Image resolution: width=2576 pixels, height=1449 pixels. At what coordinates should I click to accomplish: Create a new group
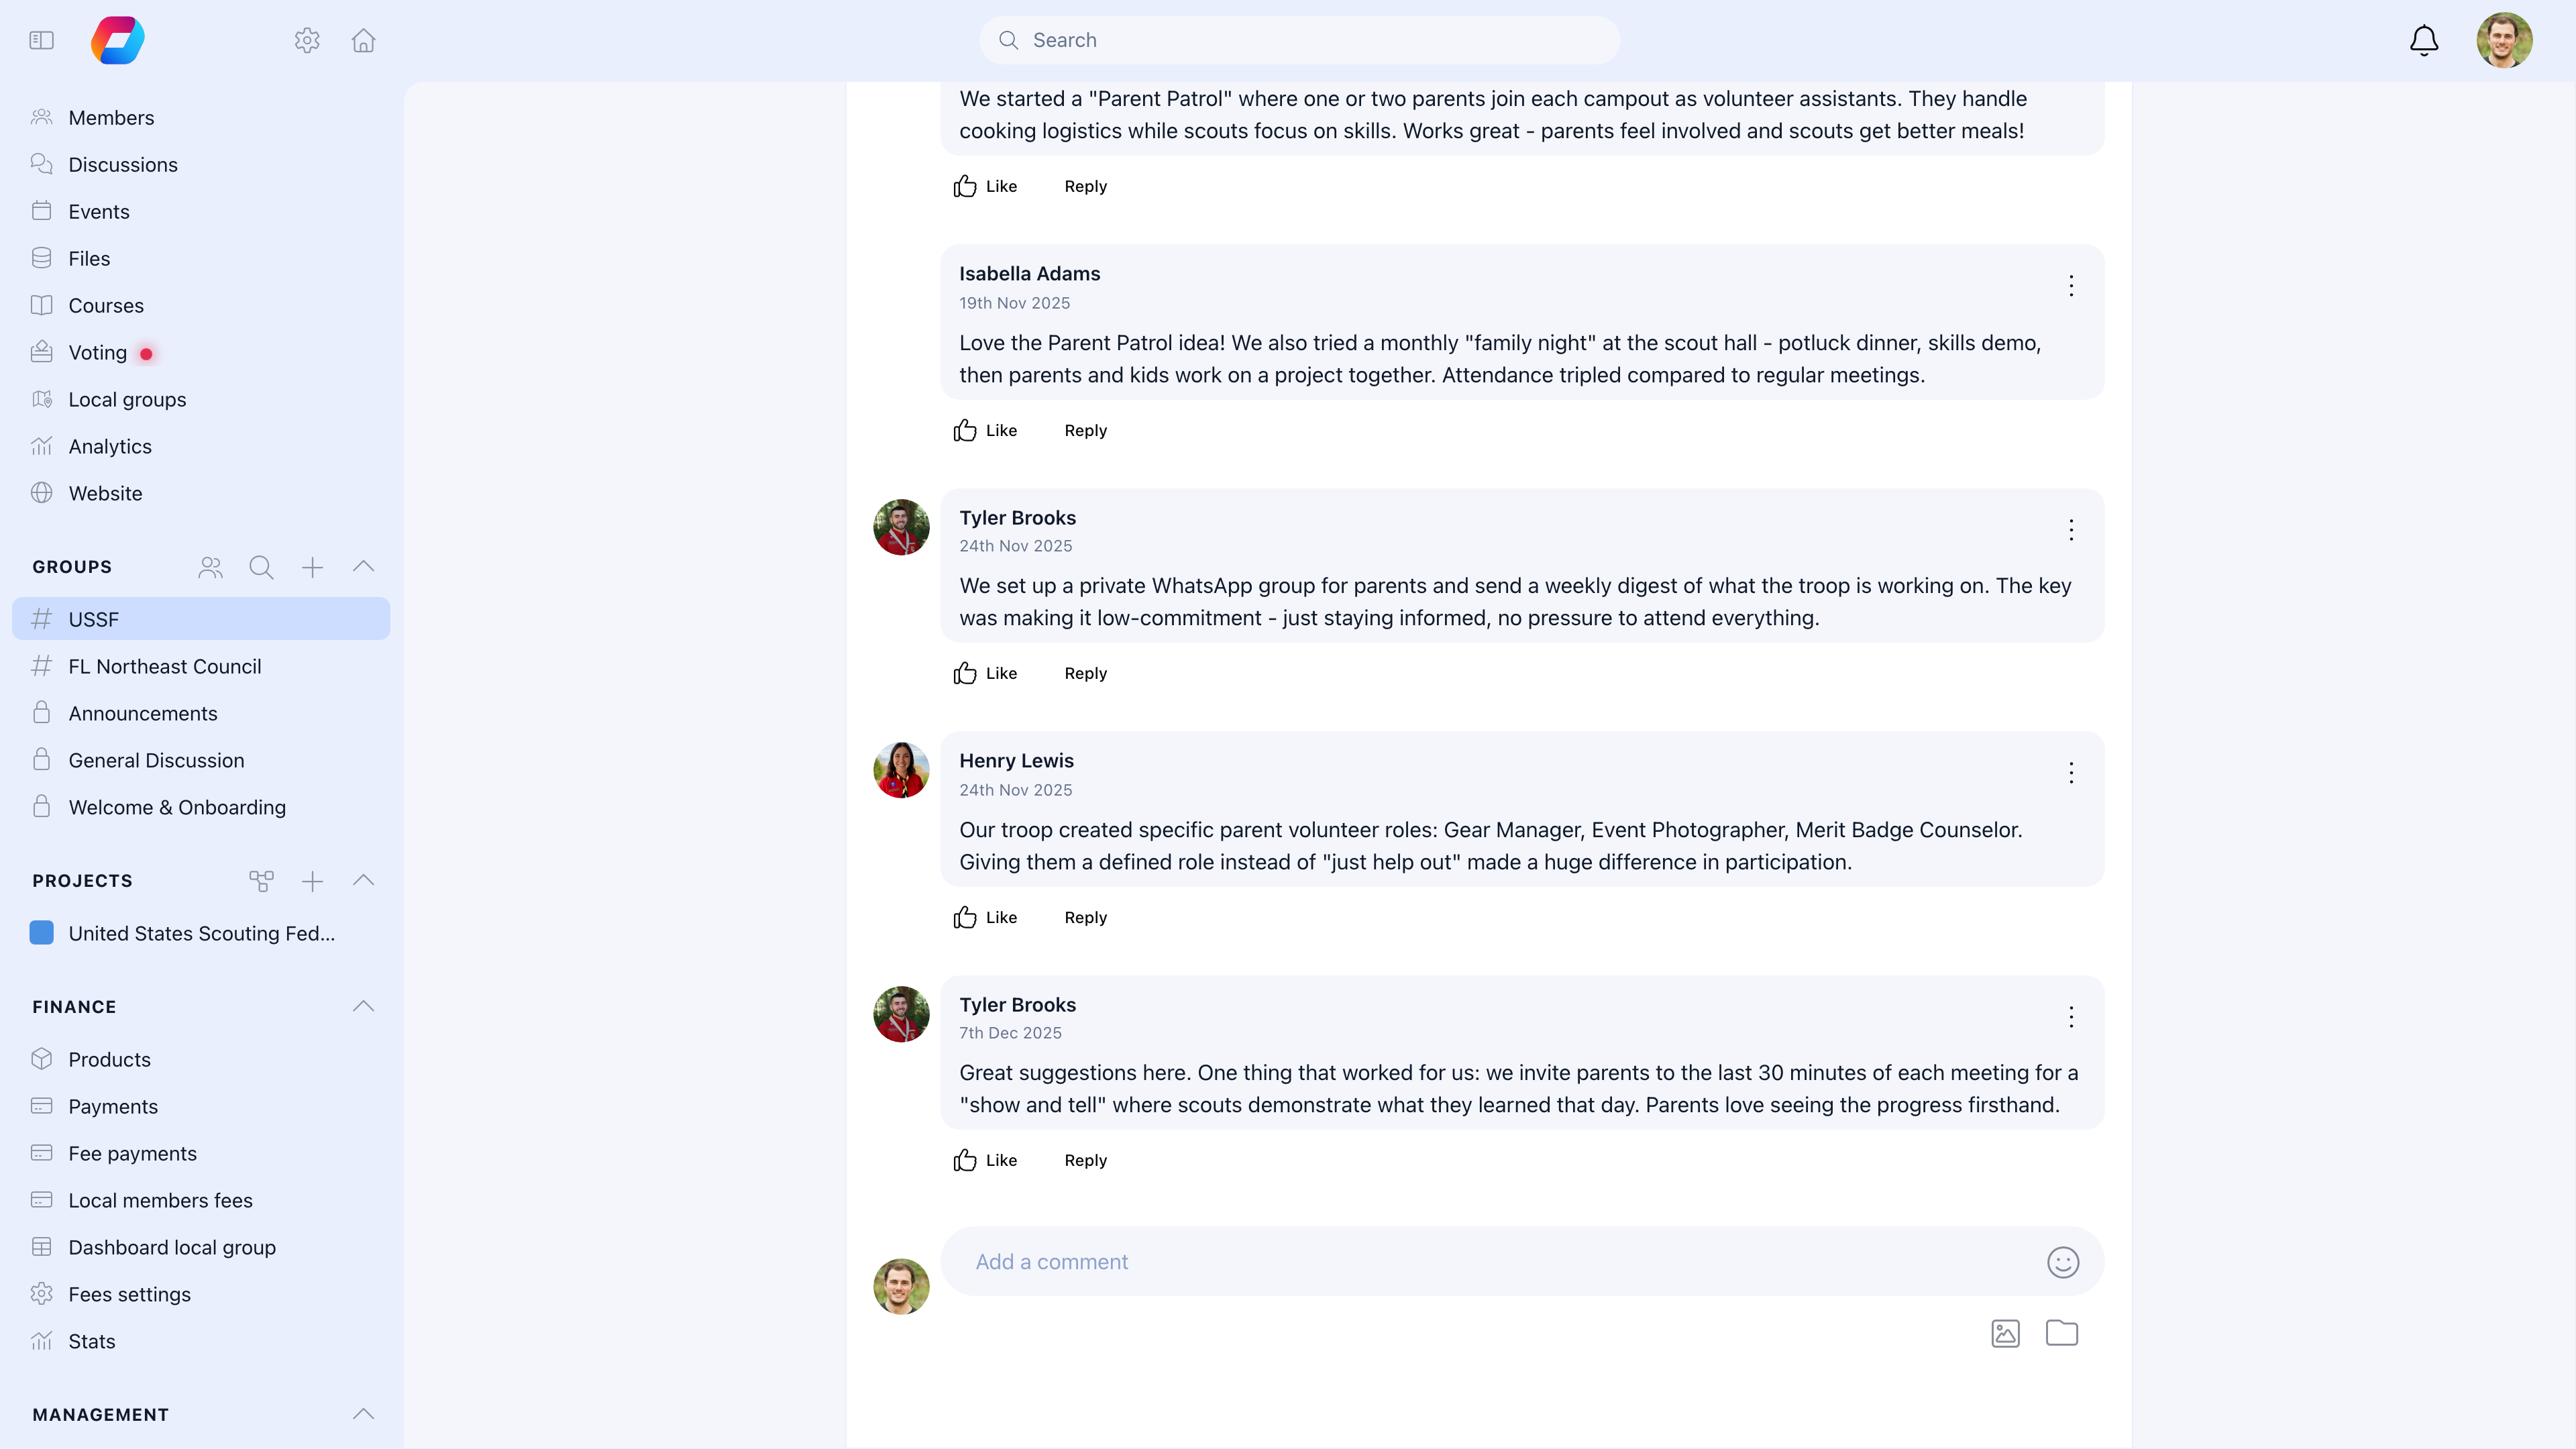(312, 567)
